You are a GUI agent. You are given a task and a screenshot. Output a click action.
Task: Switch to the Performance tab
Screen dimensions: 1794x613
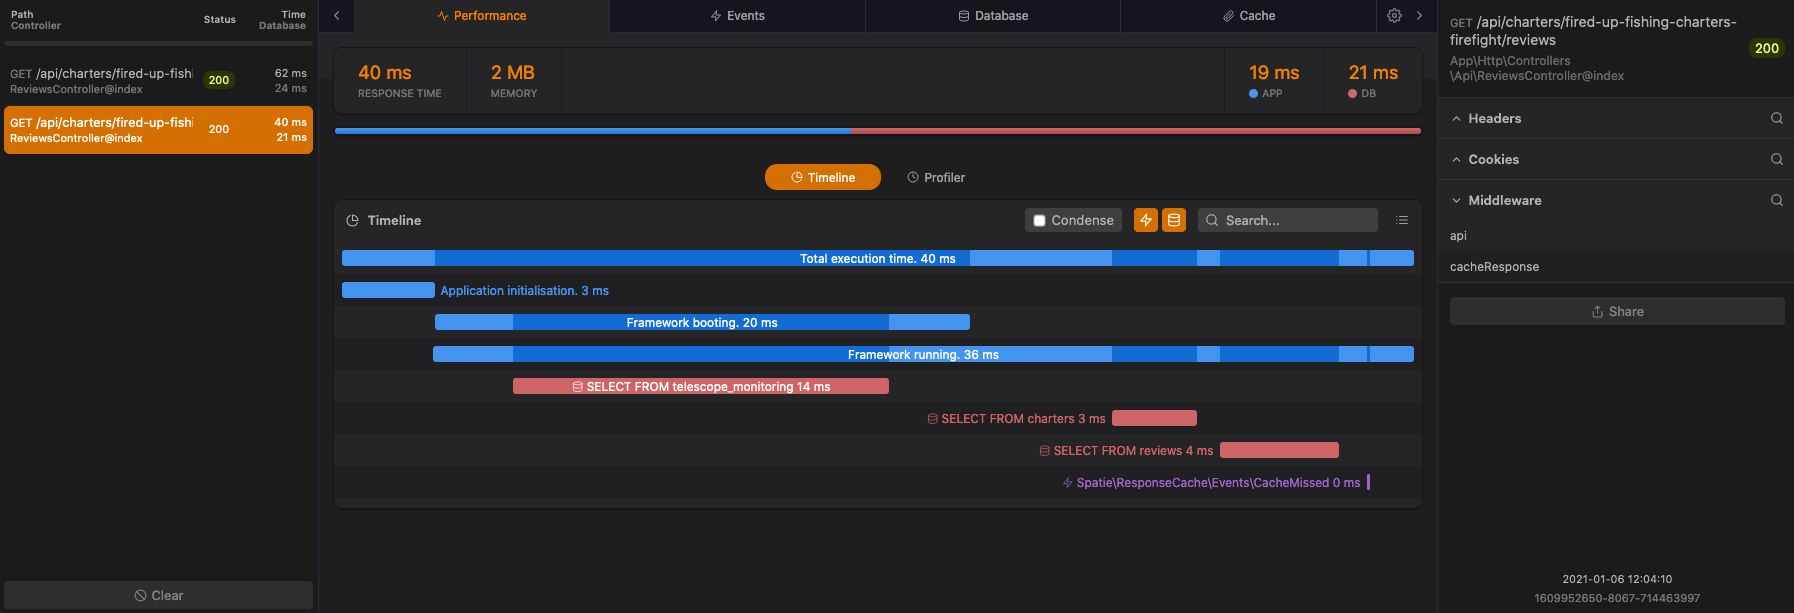tap(482, 16)
